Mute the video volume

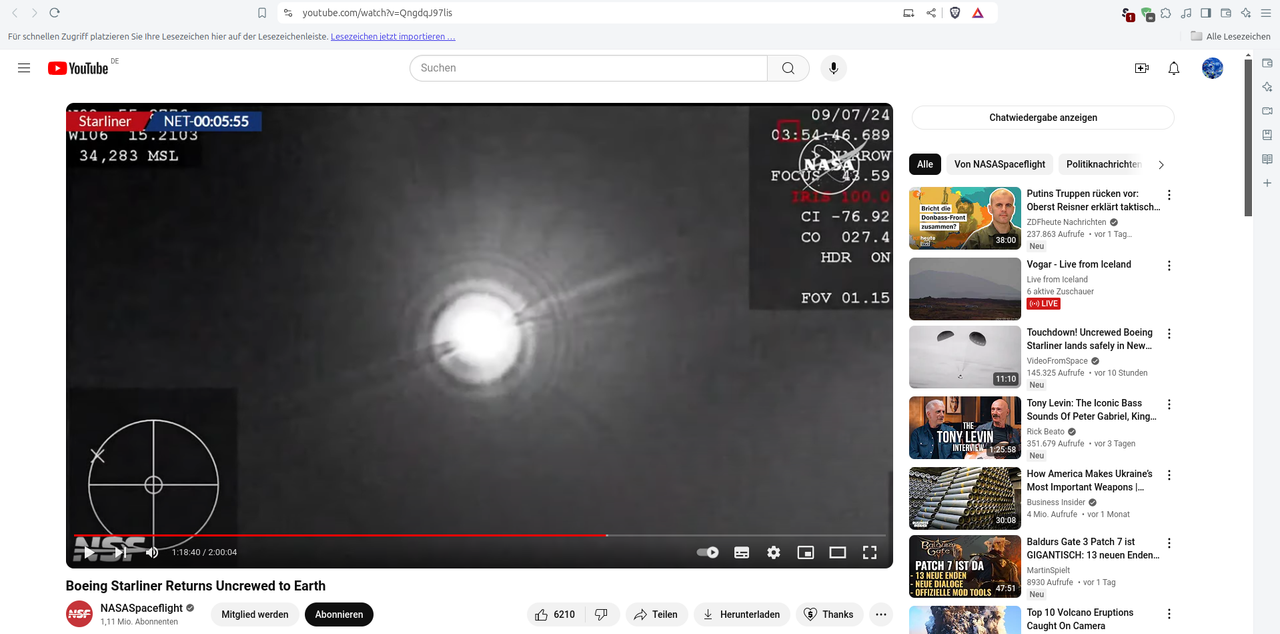click(152, 552)
